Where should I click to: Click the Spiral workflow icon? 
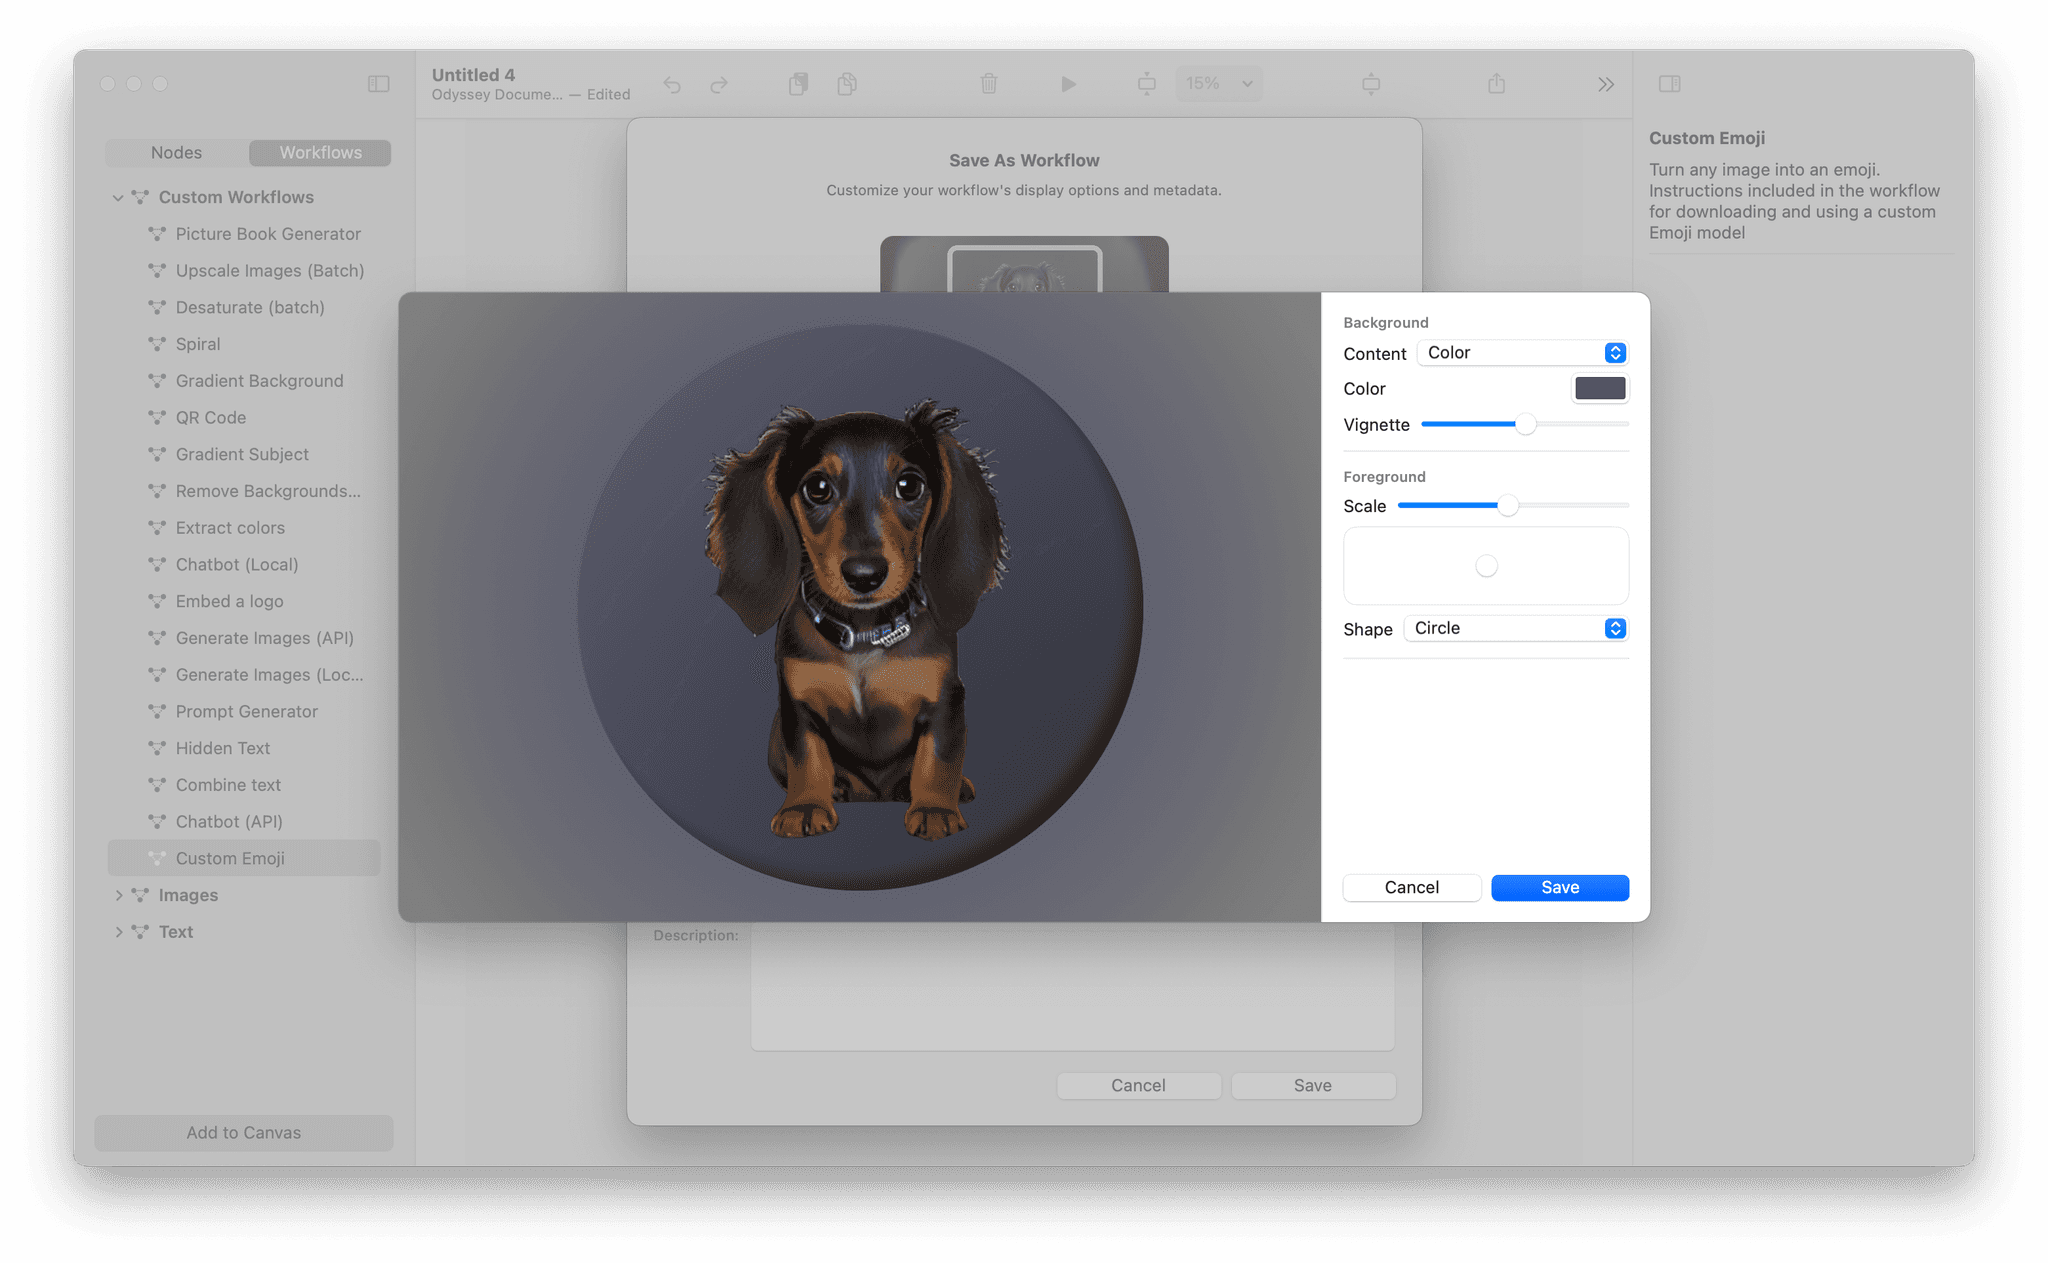tap(157, 343)
